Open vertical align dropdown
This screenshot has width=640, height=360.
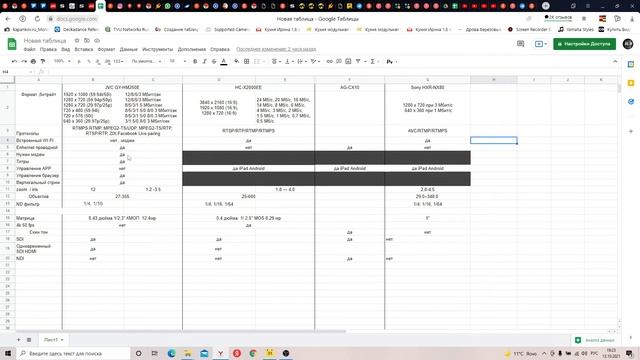tap(289, 62)
